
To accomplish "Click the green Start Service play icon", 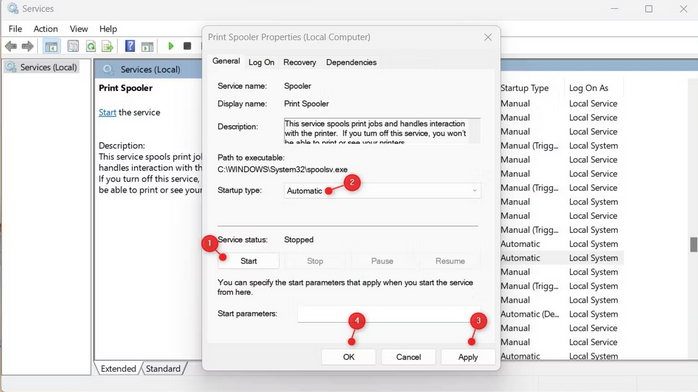I will [170, 46].
